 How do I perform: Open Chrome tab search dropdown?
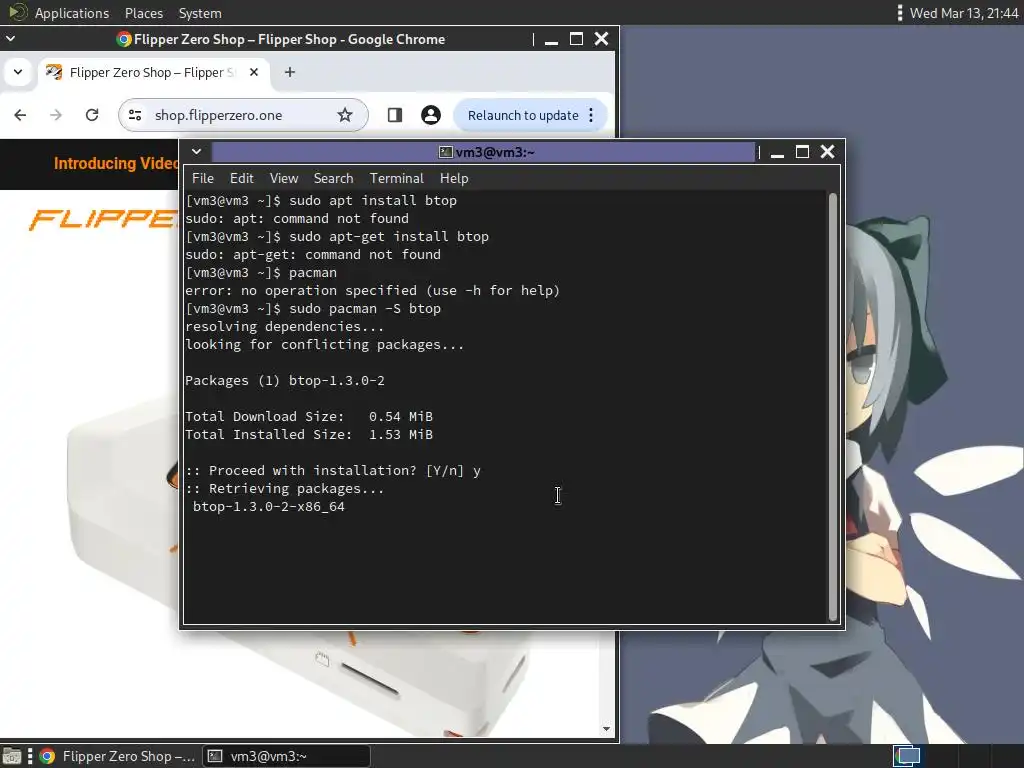click(18, 72)
